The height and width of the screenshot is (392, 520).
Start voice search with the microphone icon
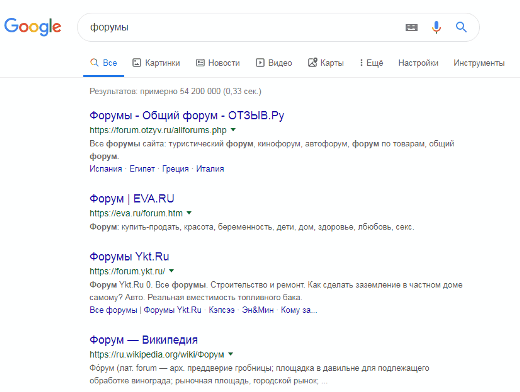436,27
